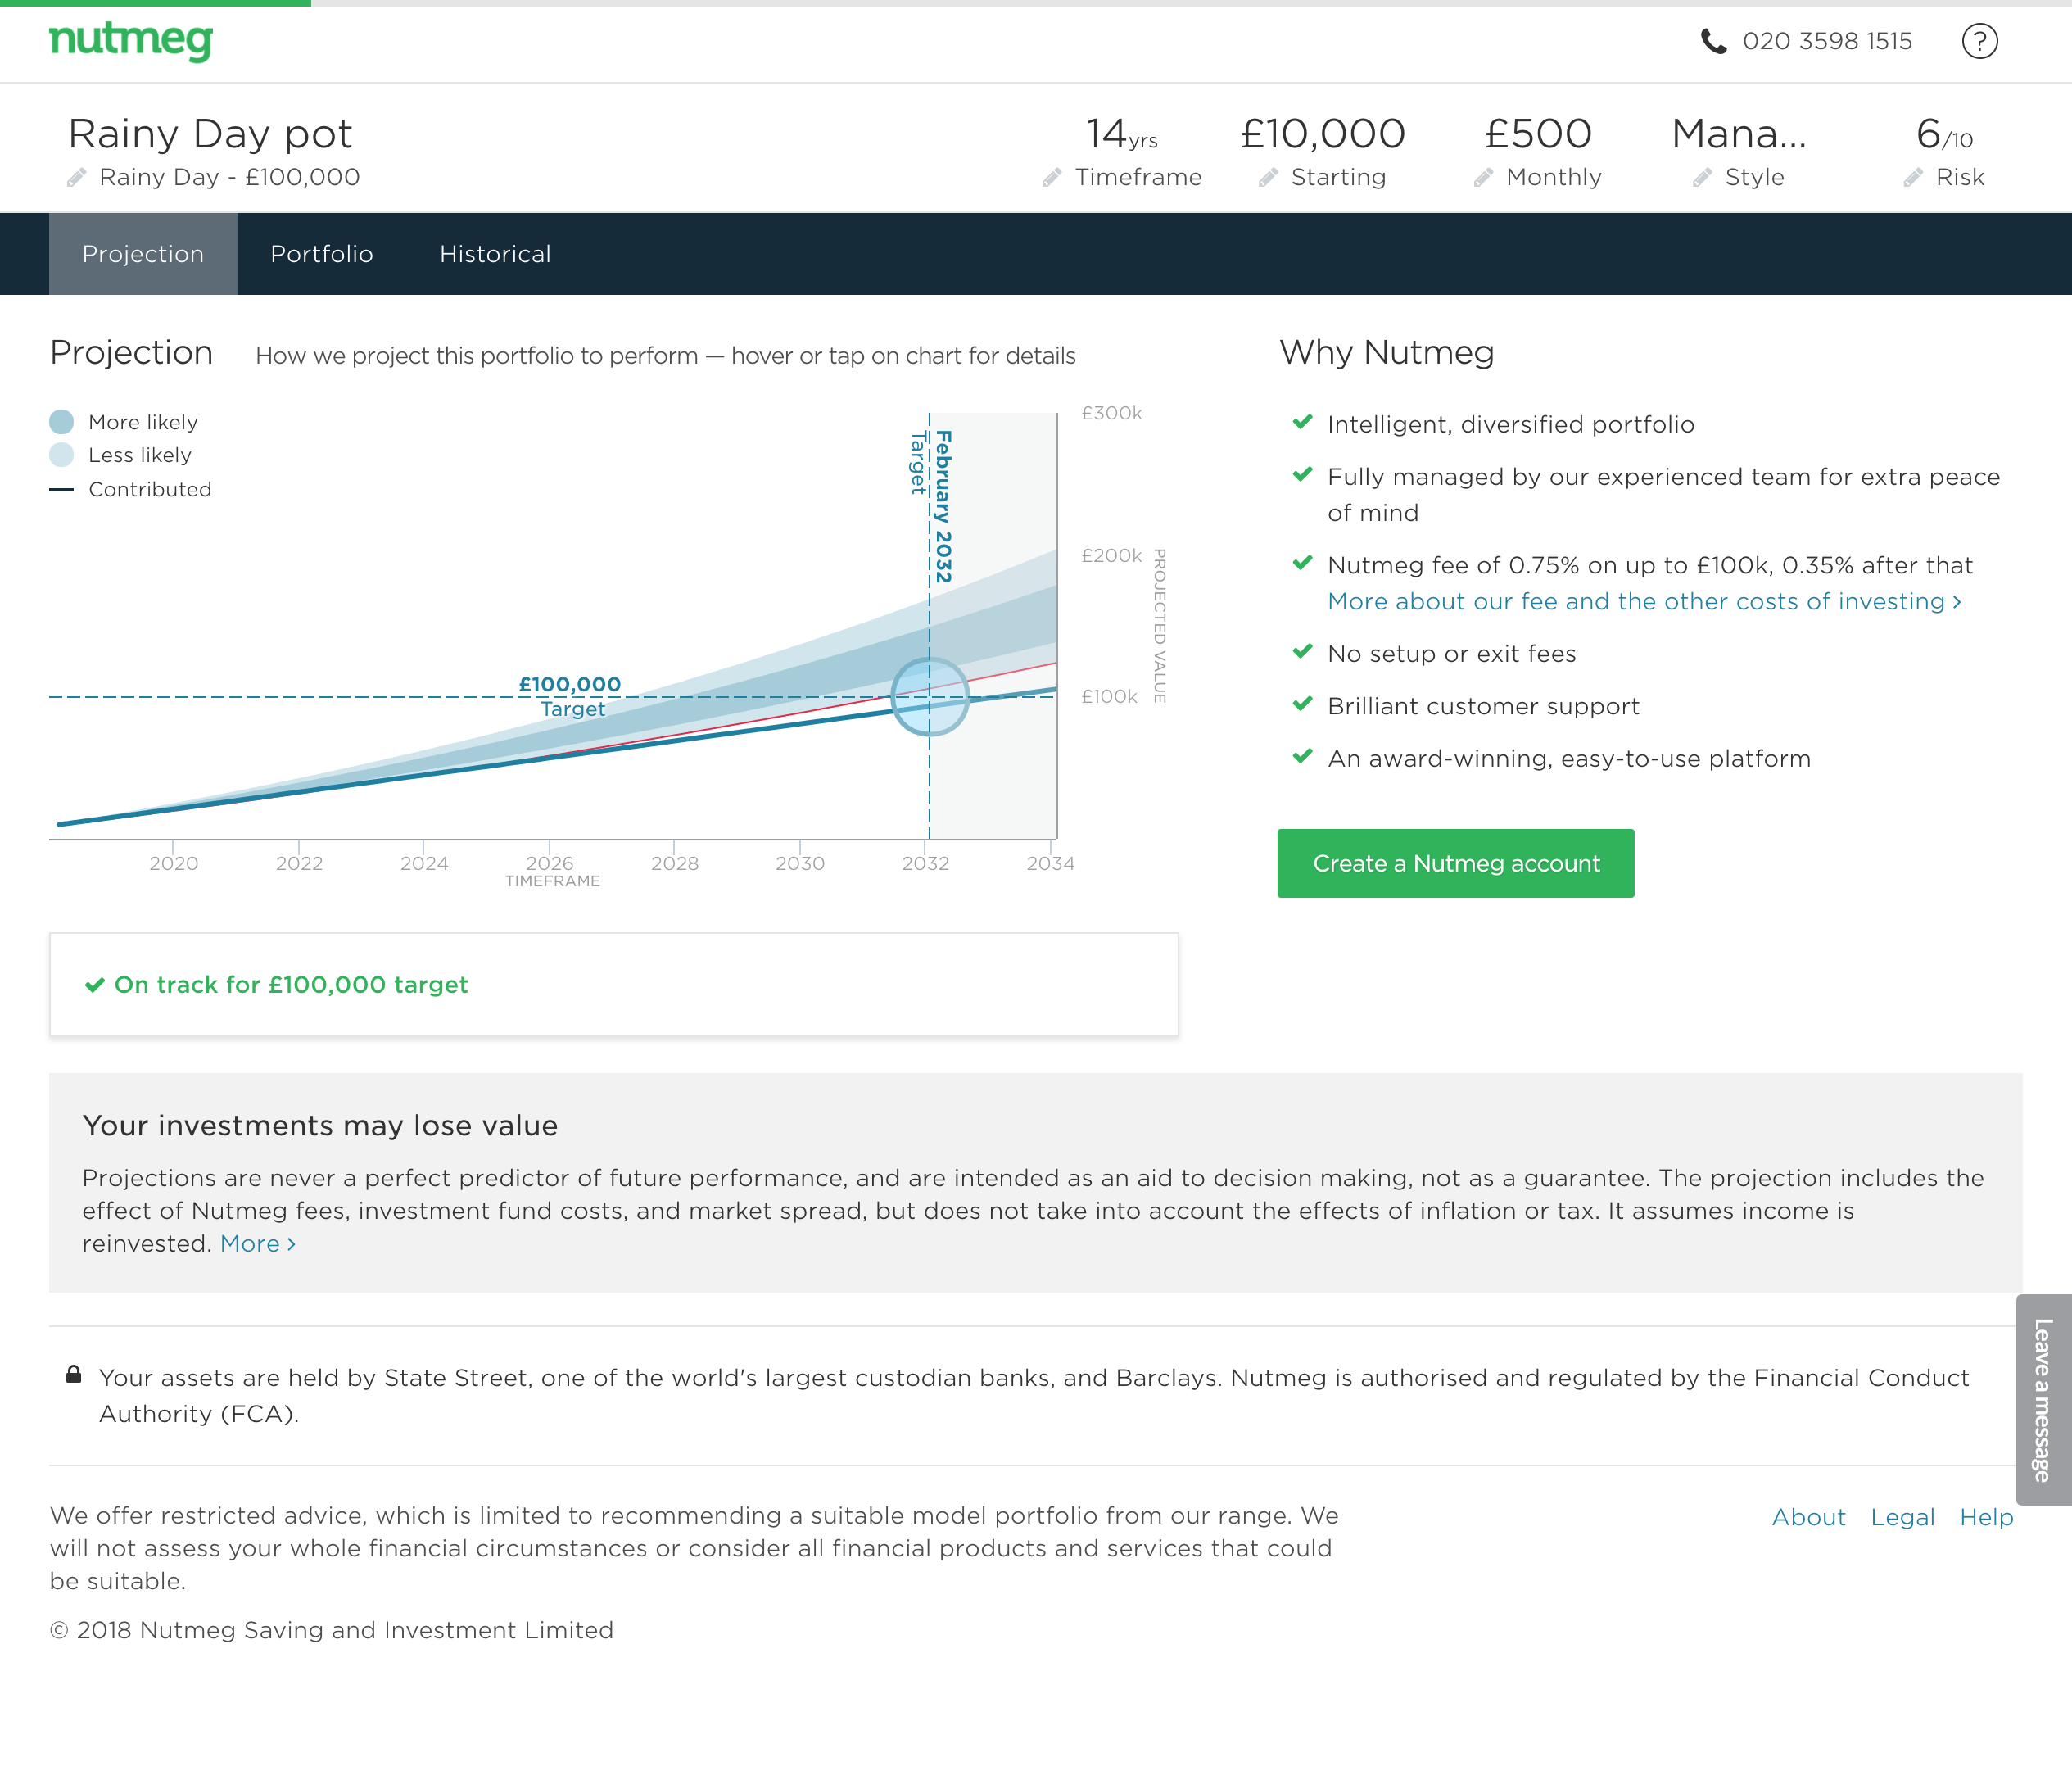Expand the More link in lose value notice
The width and height of the screenshot is (2072, 1771).
tap(257, 1243)
